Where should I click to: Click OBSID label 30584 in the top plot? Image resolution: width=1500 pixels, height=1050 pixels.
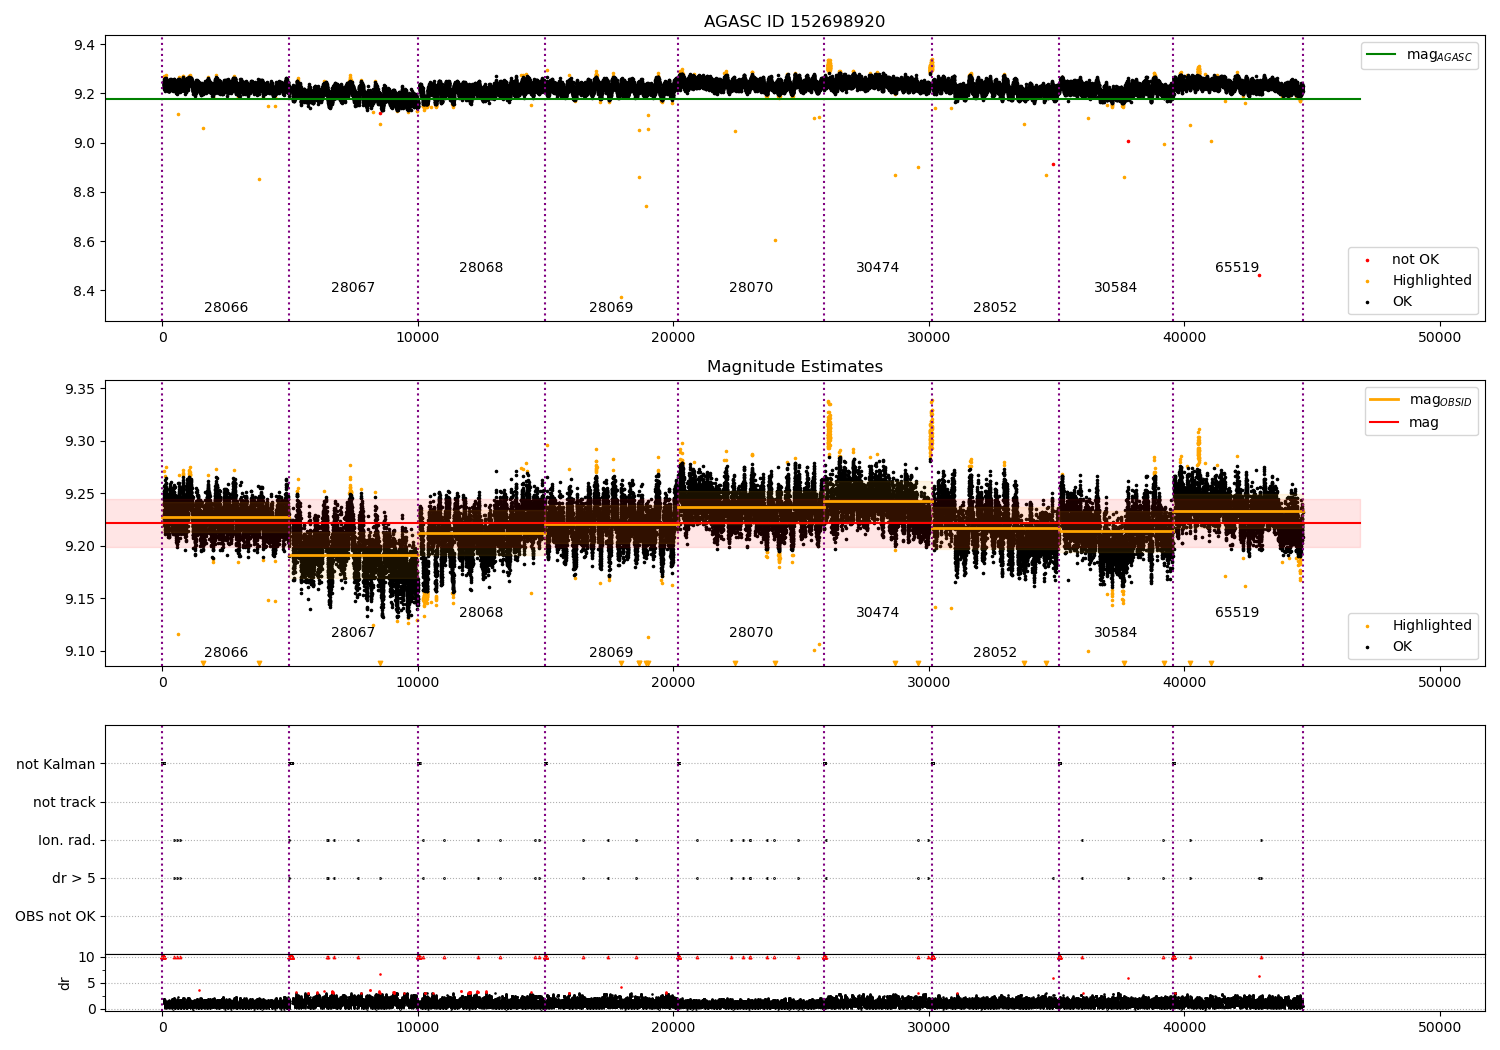[1115, 288]
